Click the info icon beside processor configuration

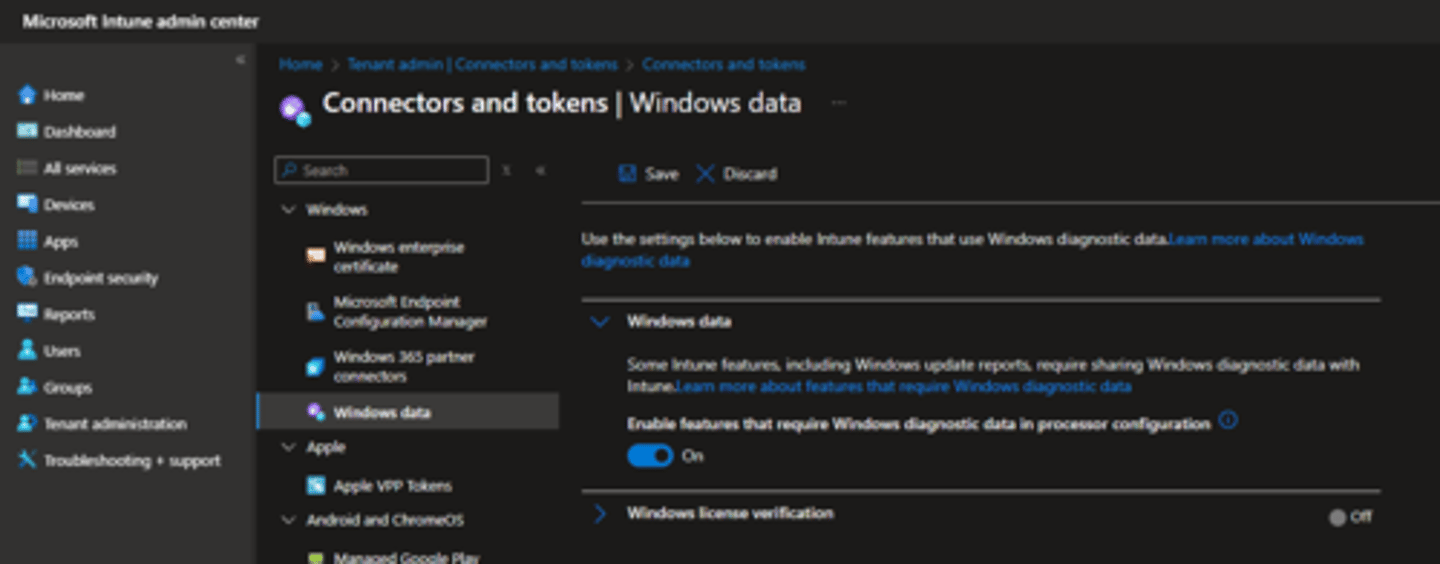tap(1228, 421)
